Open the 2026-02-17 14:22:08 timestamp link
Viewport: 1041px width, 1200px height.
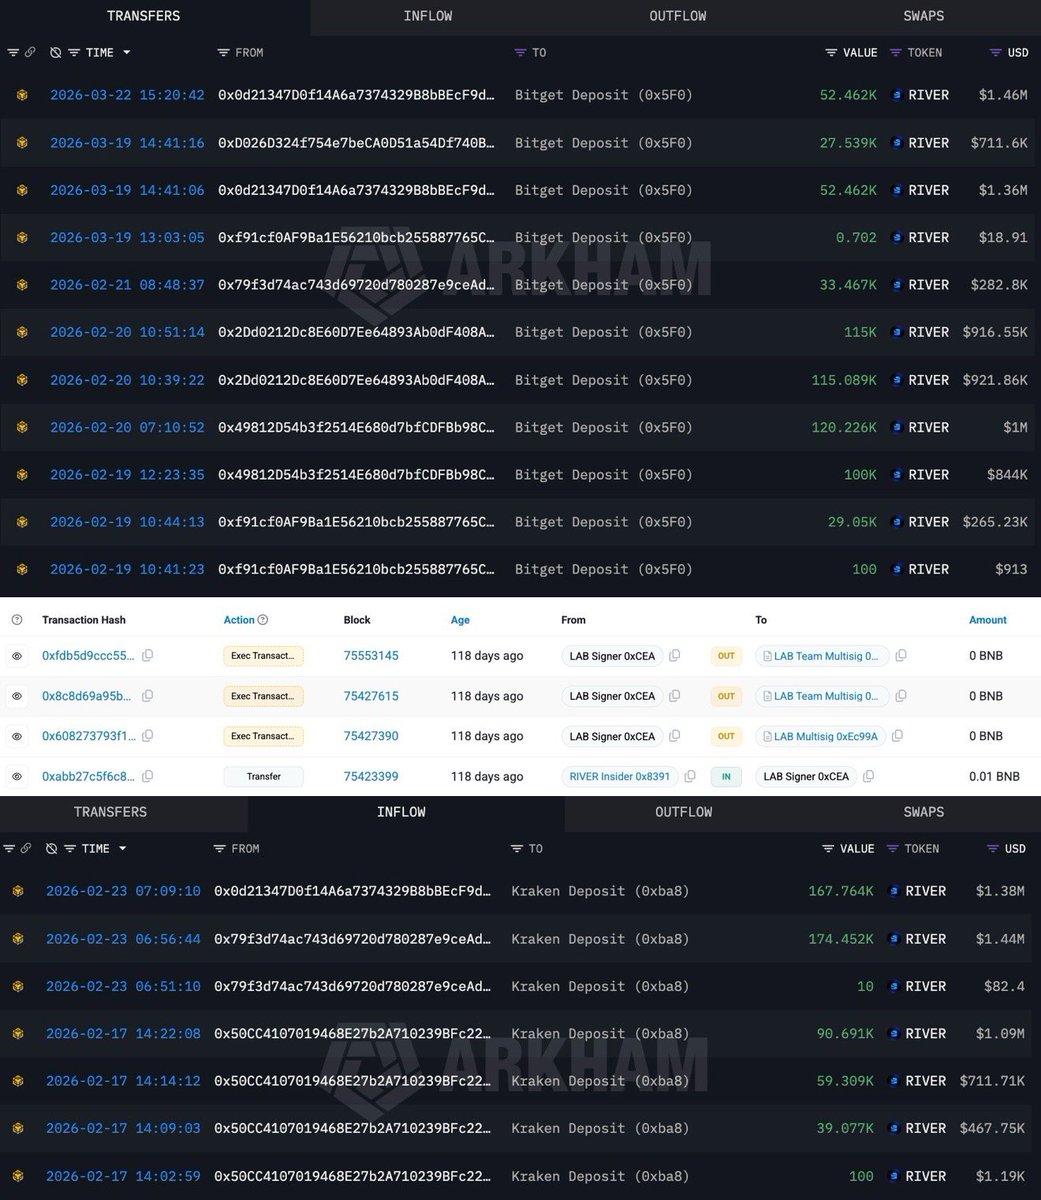pyautogui.click(x=123, y=1034)
